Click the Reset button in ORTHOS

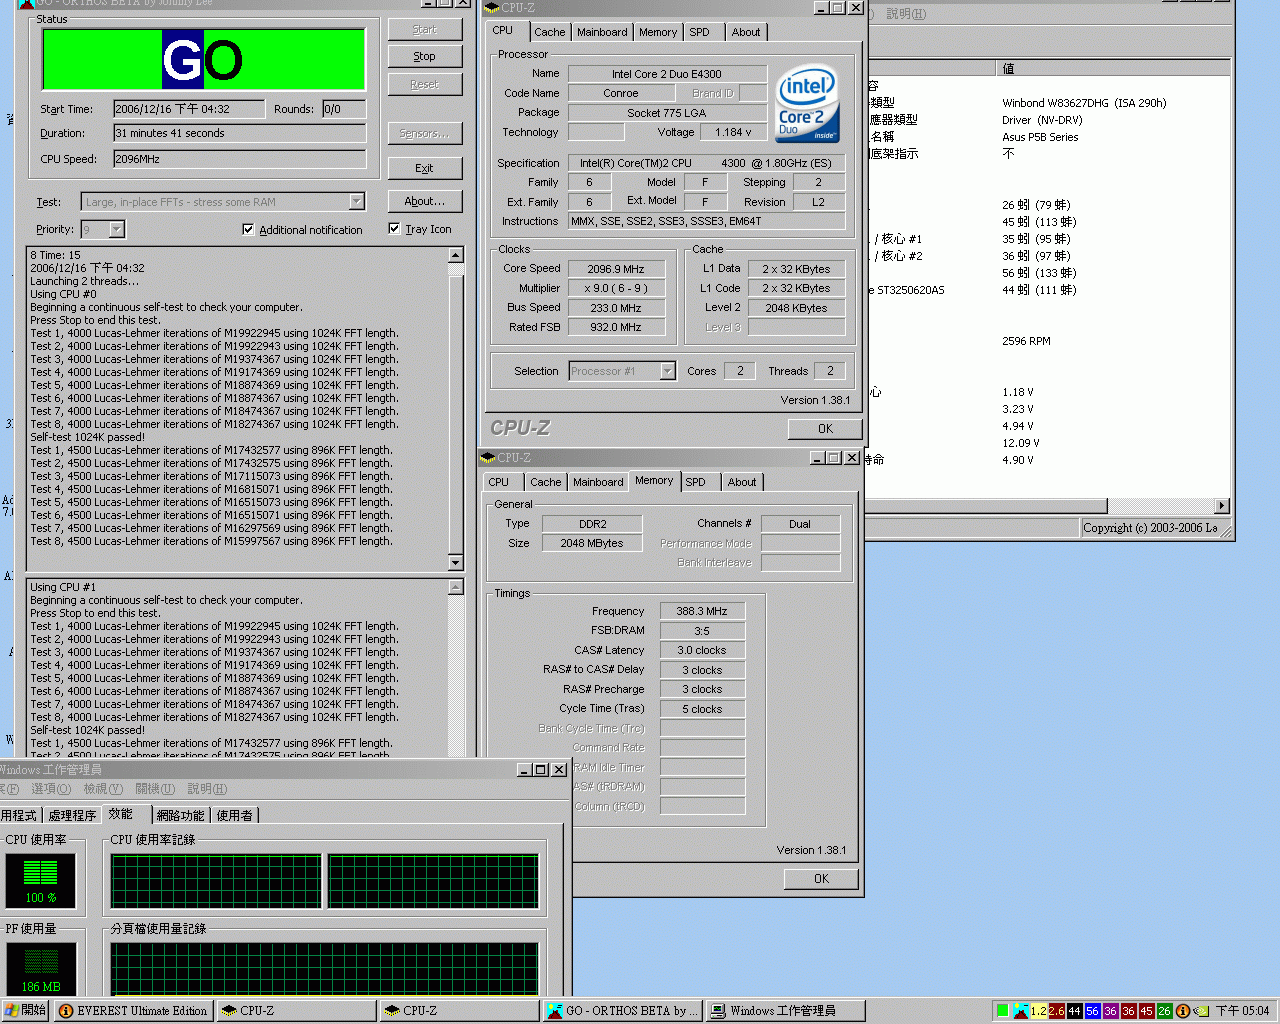point(425,85)
